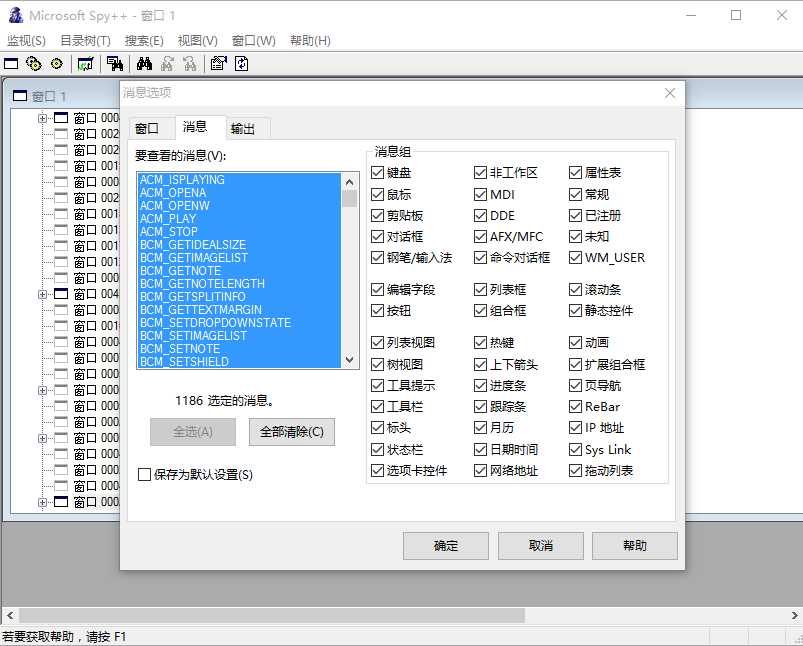Enable 保存为默认设置 checkbox
803x646 pixels.
(x=144, y=475)
